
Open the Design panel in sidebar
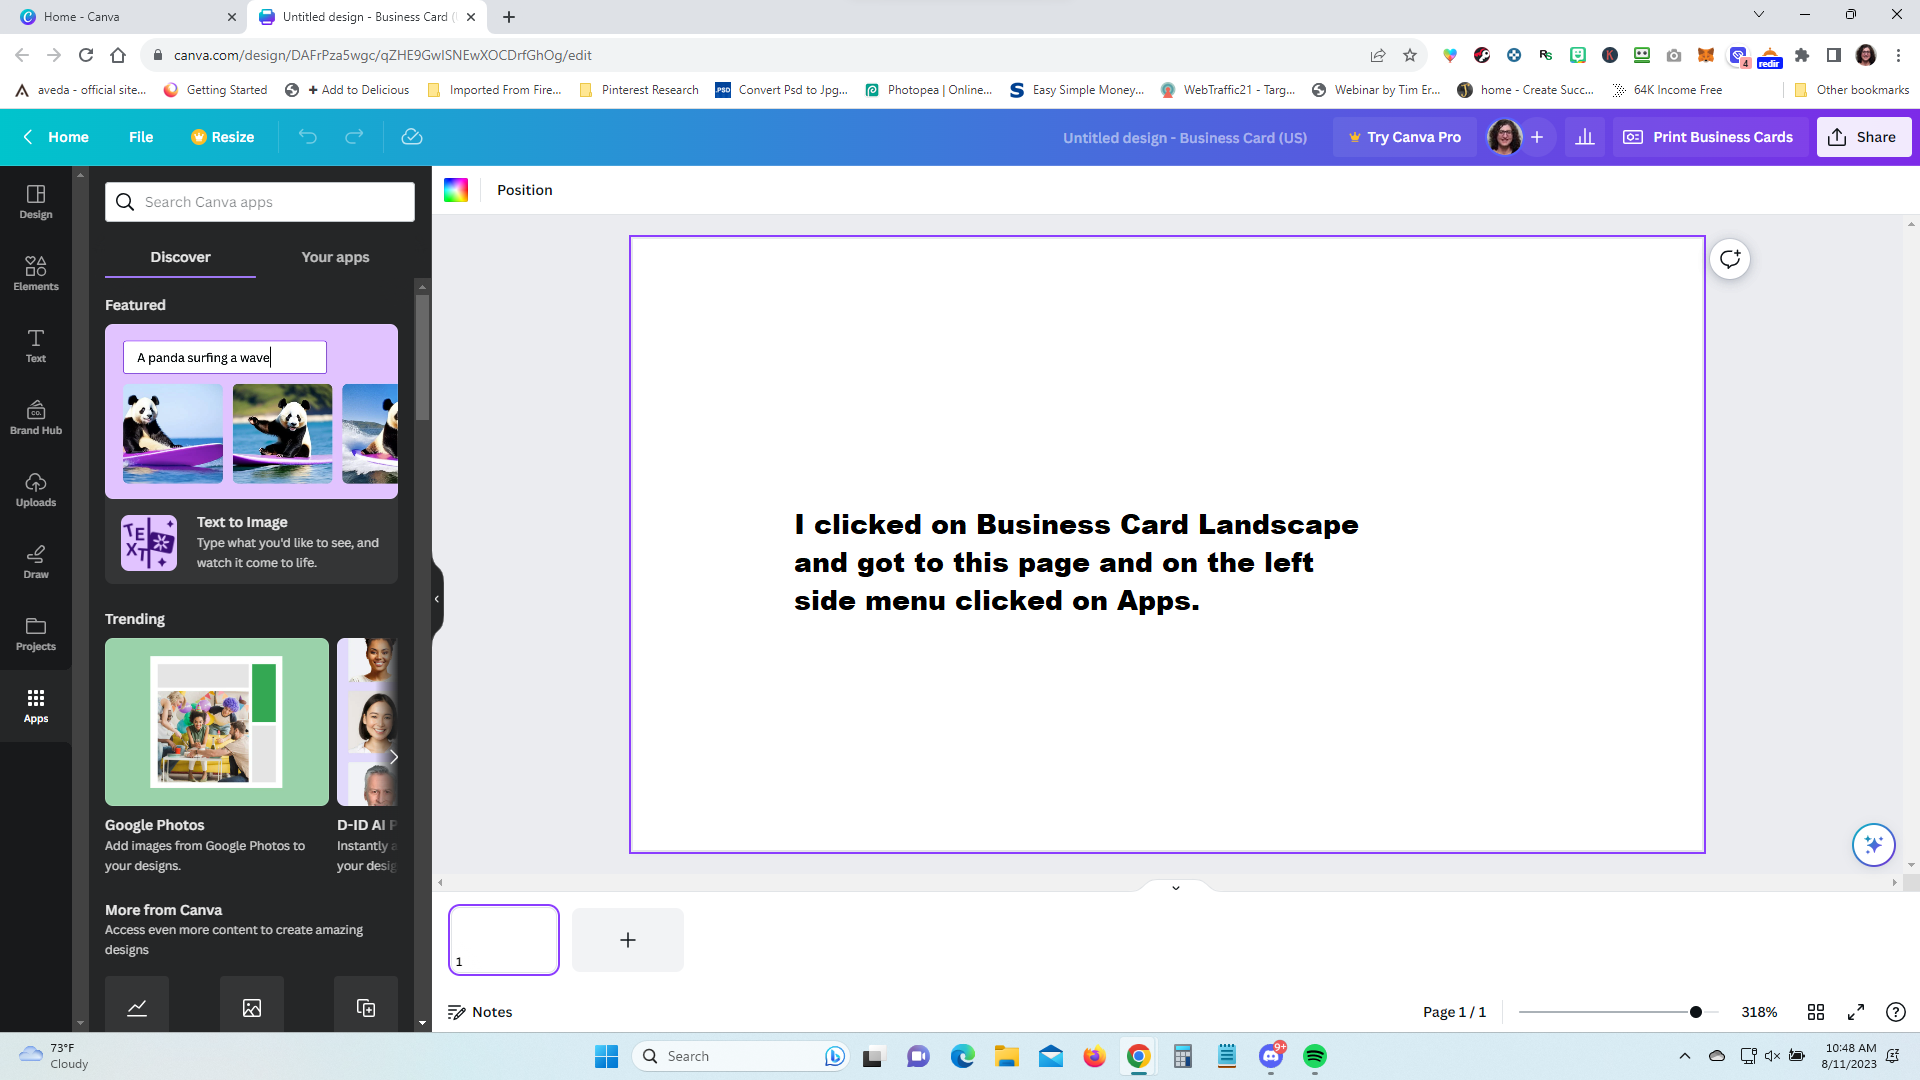click(36, 201)
